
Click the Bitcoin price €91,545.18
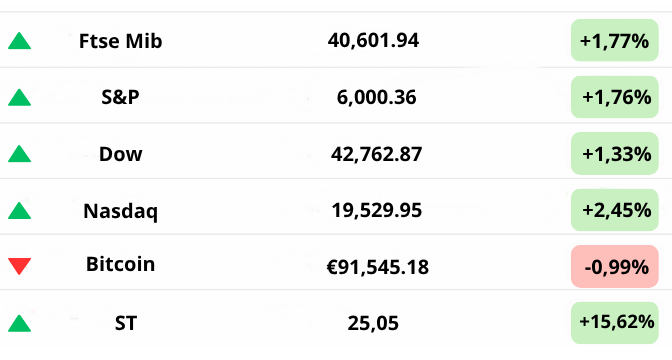pos(377,267)
